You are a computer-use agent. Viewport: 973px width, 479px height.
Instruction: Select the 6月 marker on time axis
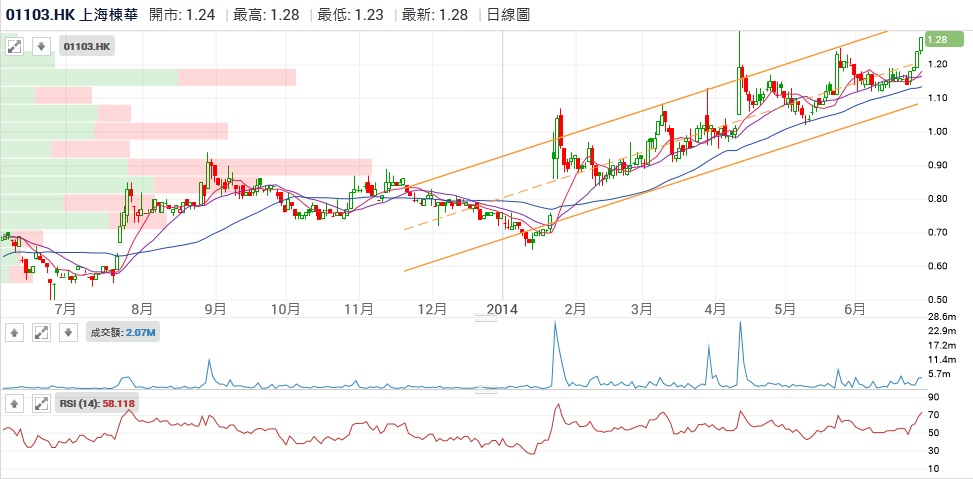[x=854, y=309]
